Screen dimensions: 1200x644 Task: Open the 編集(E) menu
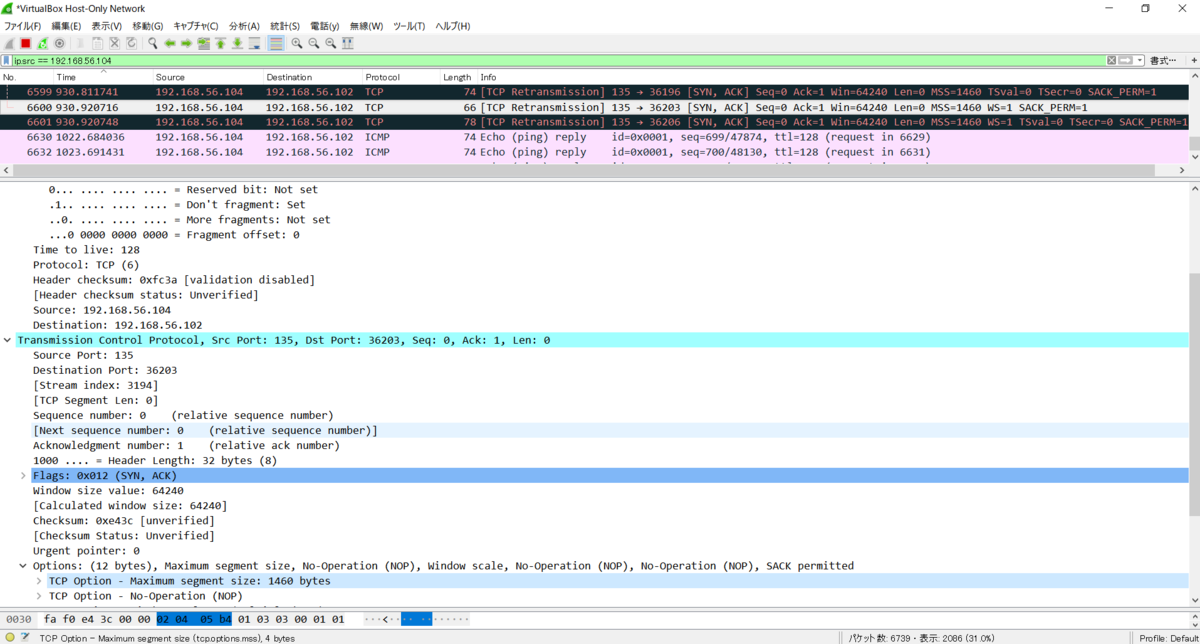[66, 26]
